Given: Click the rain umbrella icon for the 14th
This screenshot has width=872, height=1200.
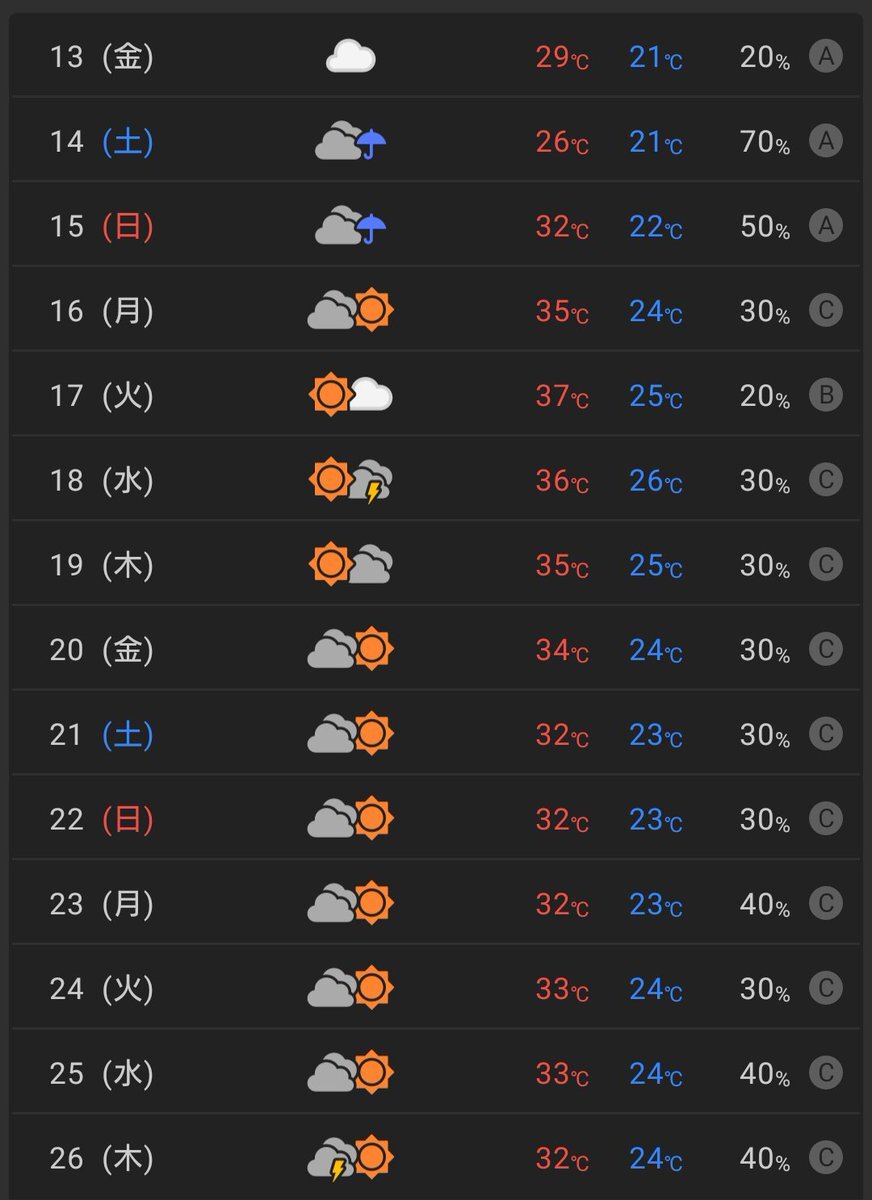Looking at the screenshot, I should 350,141.
